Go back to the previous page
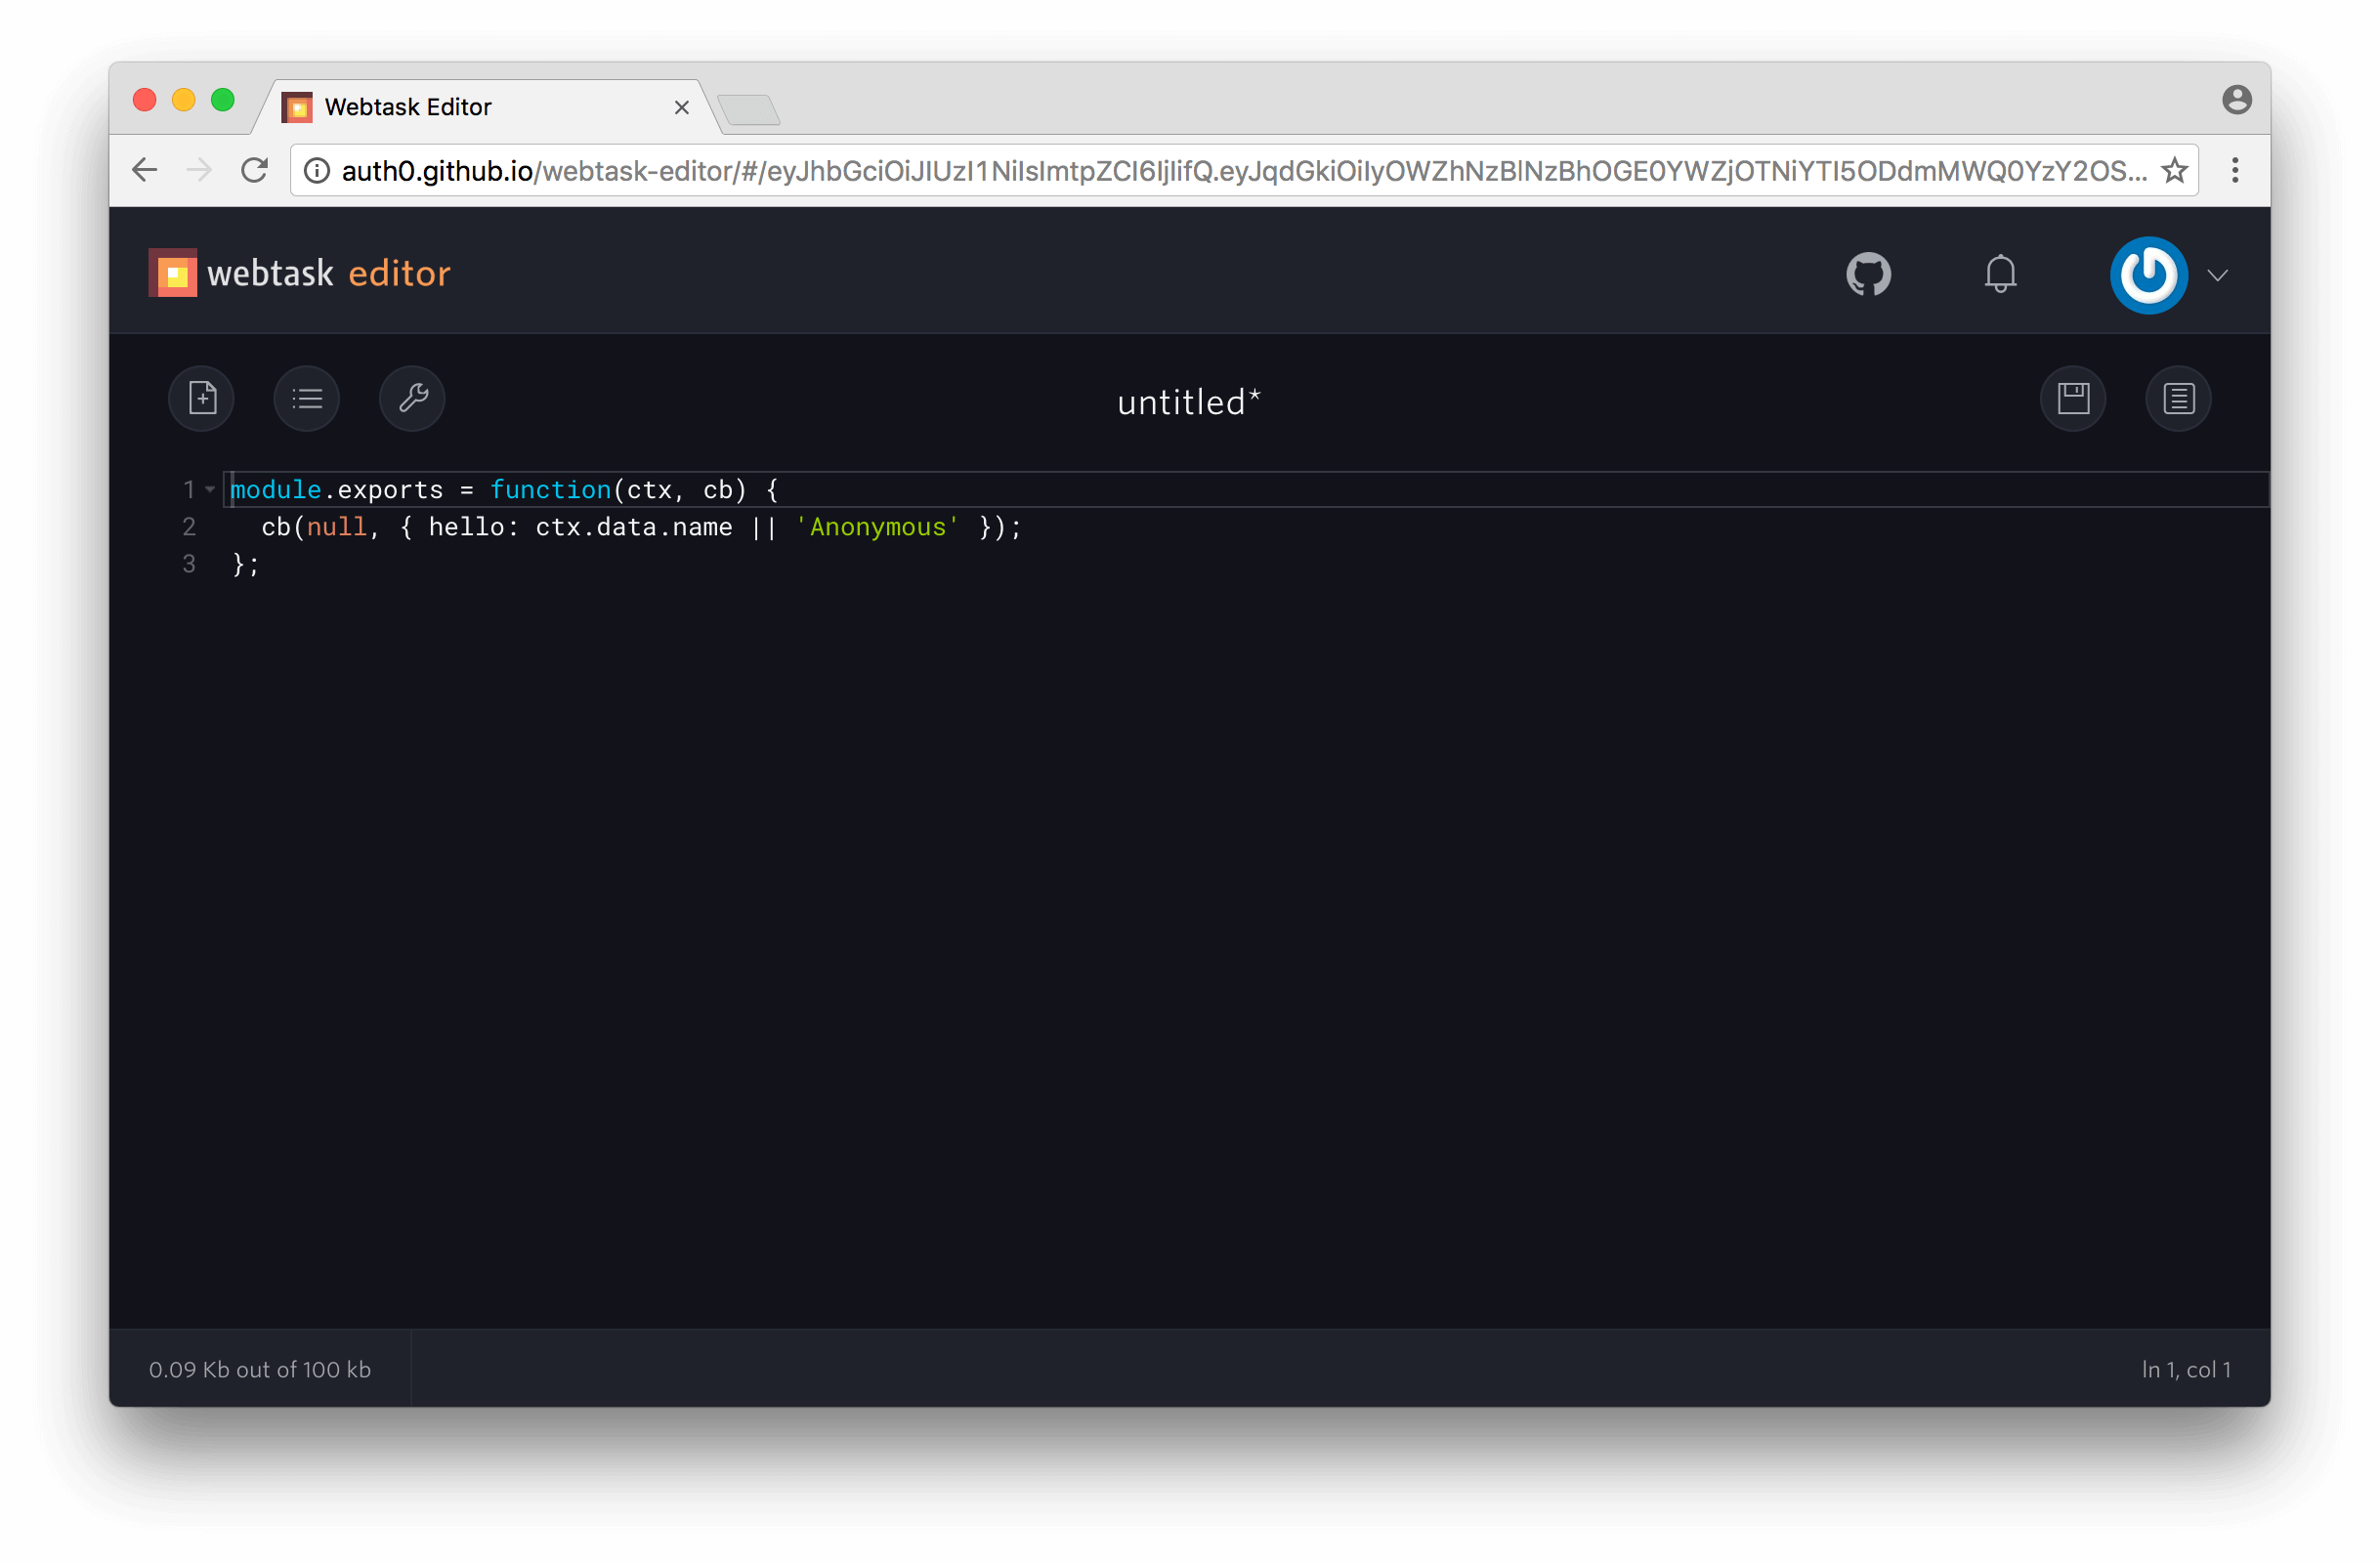This screenshot has width=2380, height=1563. click(x=145, y=170)
